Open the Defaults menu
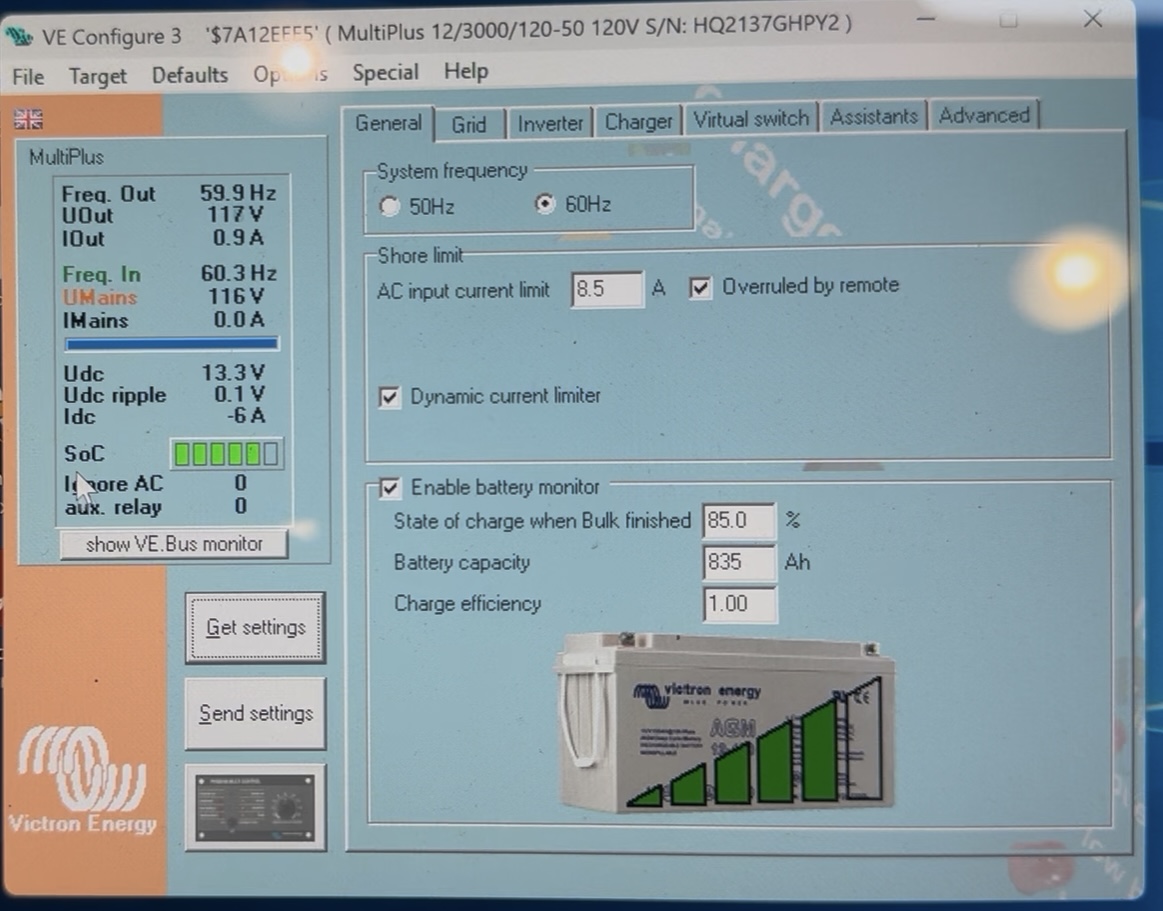 [189, 75]
